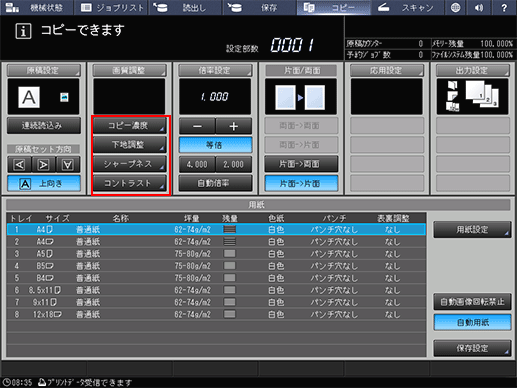Switch to the ジョブリスト tab

[111, 7]
